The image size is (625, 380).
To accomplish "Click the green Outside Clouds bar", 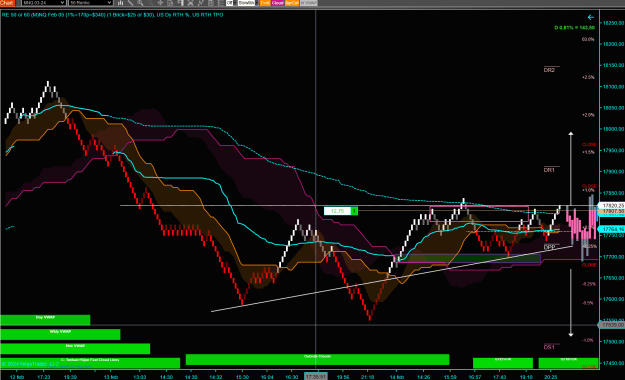I will coord(317,359).
